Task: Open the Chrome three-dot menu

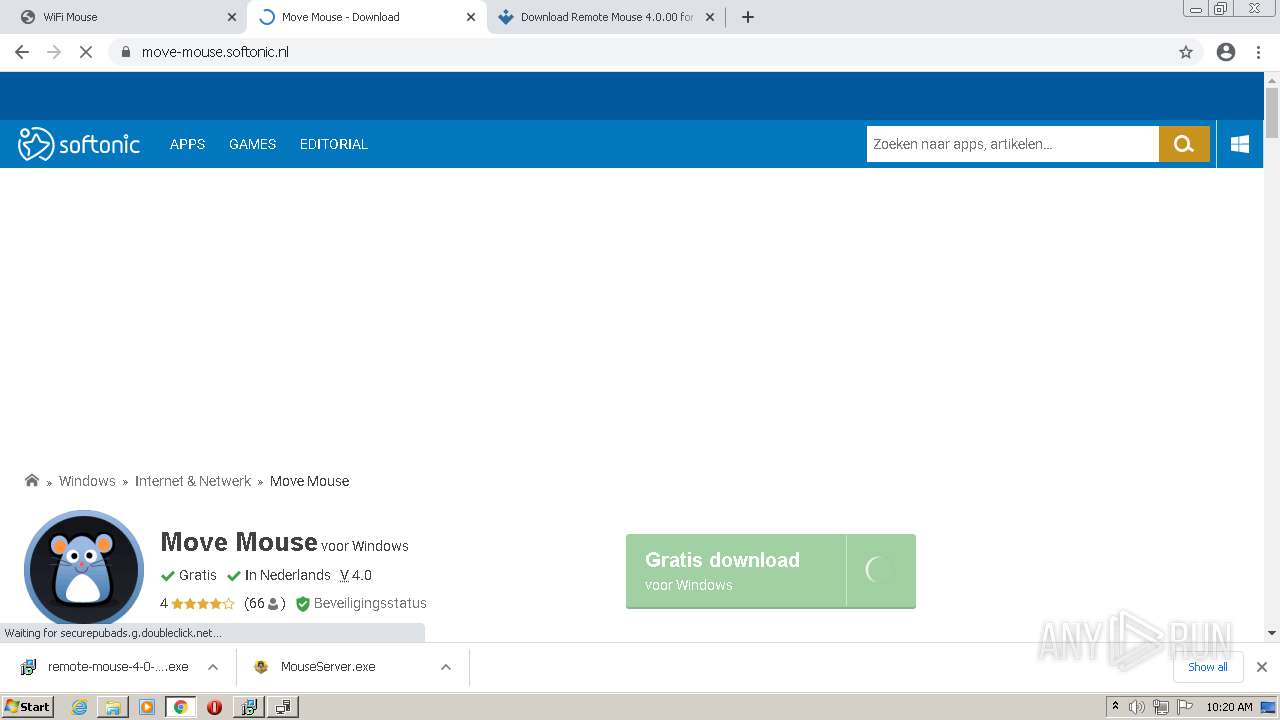Action: click(1259, 52)
